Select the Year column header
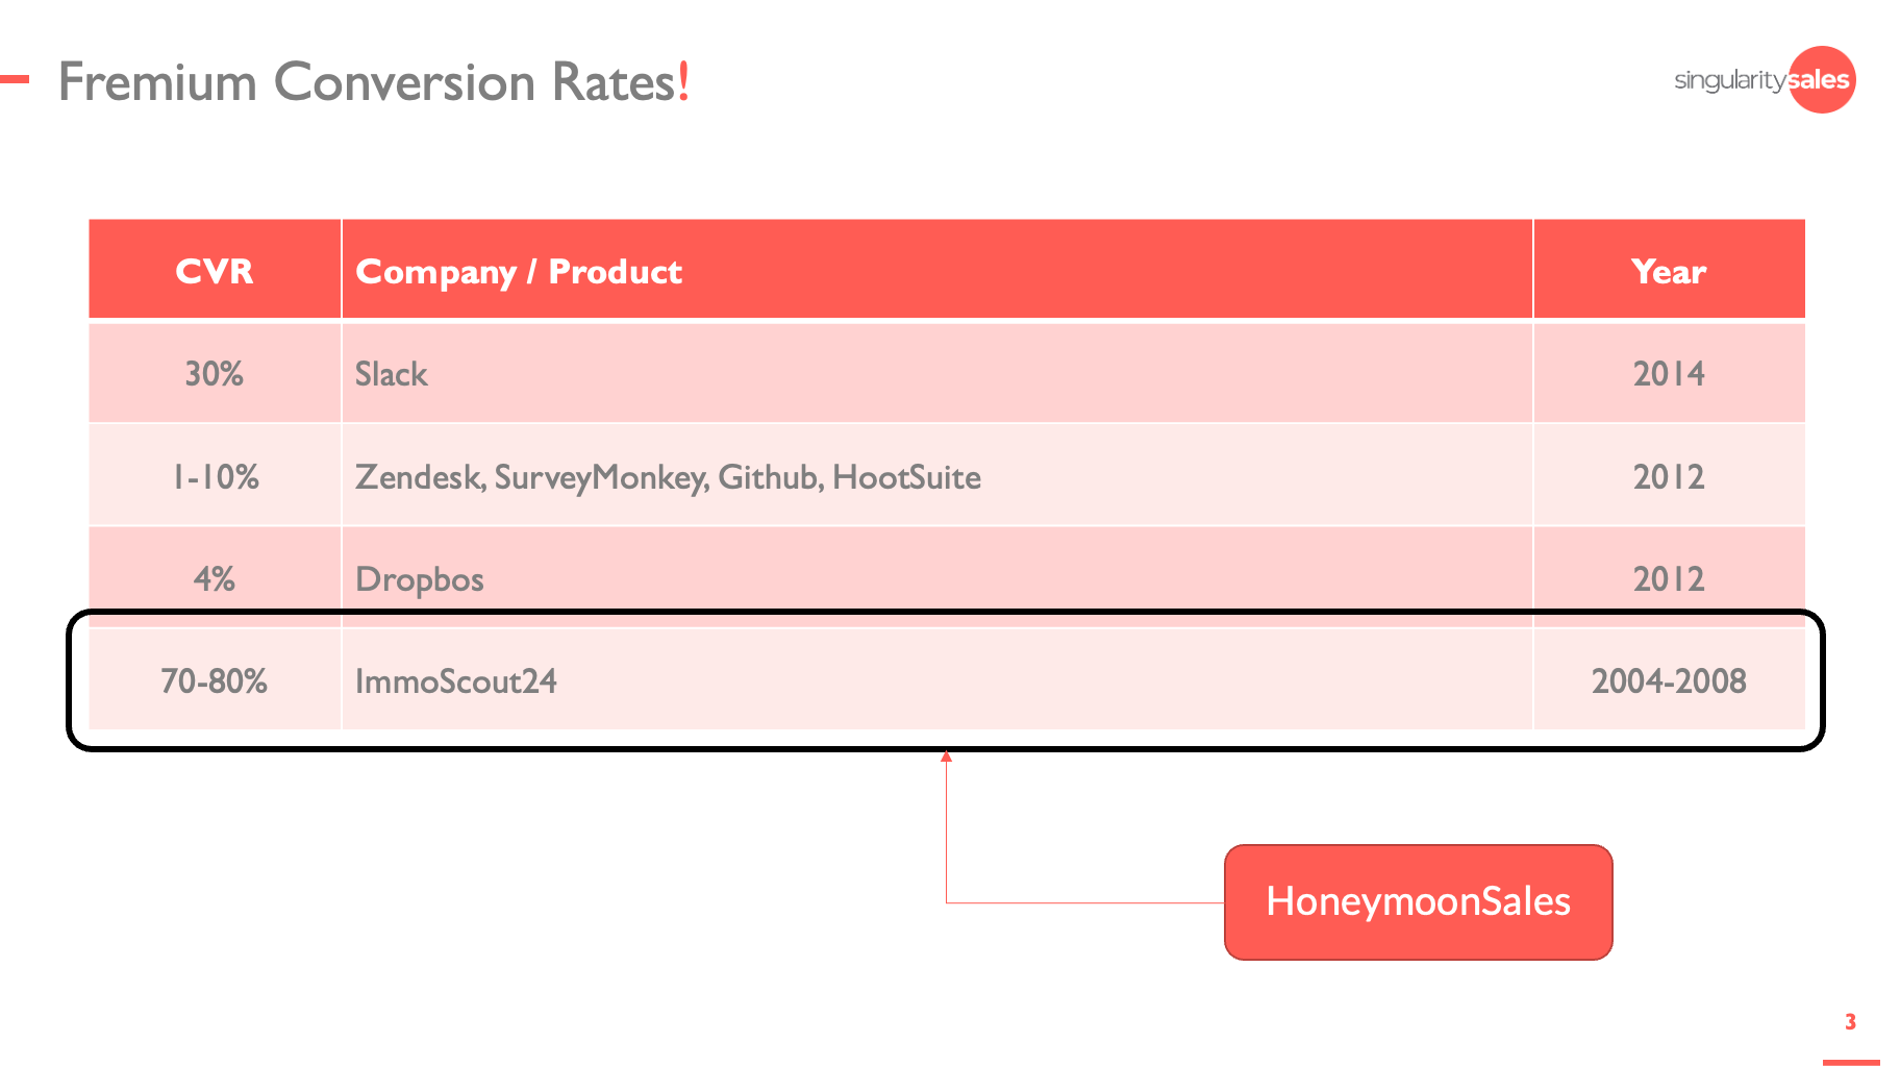The height and width of the screenshot is (1066, 1902). point(1667,271)
